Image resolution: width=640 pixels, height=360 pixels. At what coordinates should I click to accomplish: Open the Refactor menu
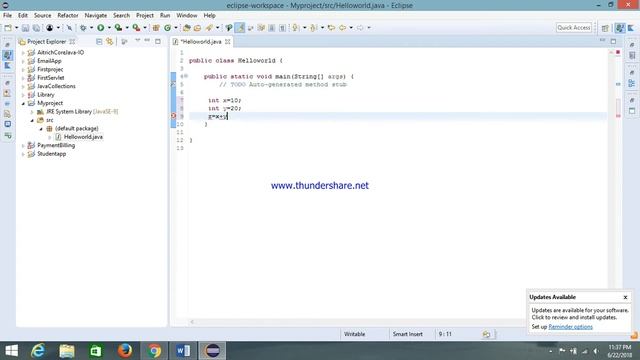68,16
